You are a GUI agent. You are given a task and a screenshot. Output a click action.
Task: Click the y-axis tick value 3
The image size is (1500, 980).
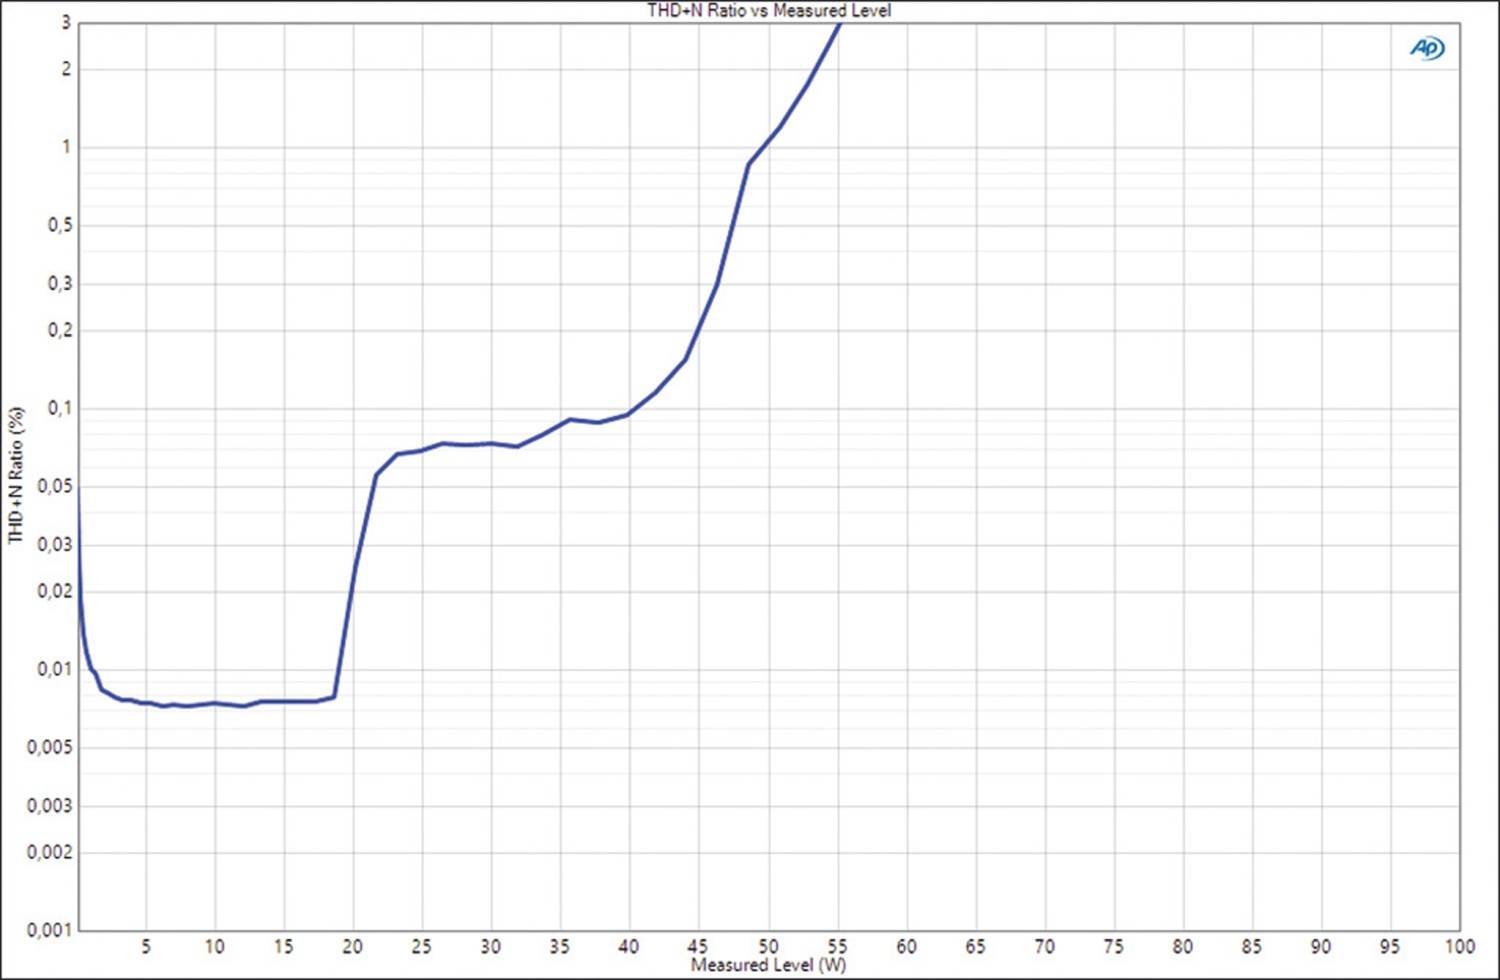point(67,23)
